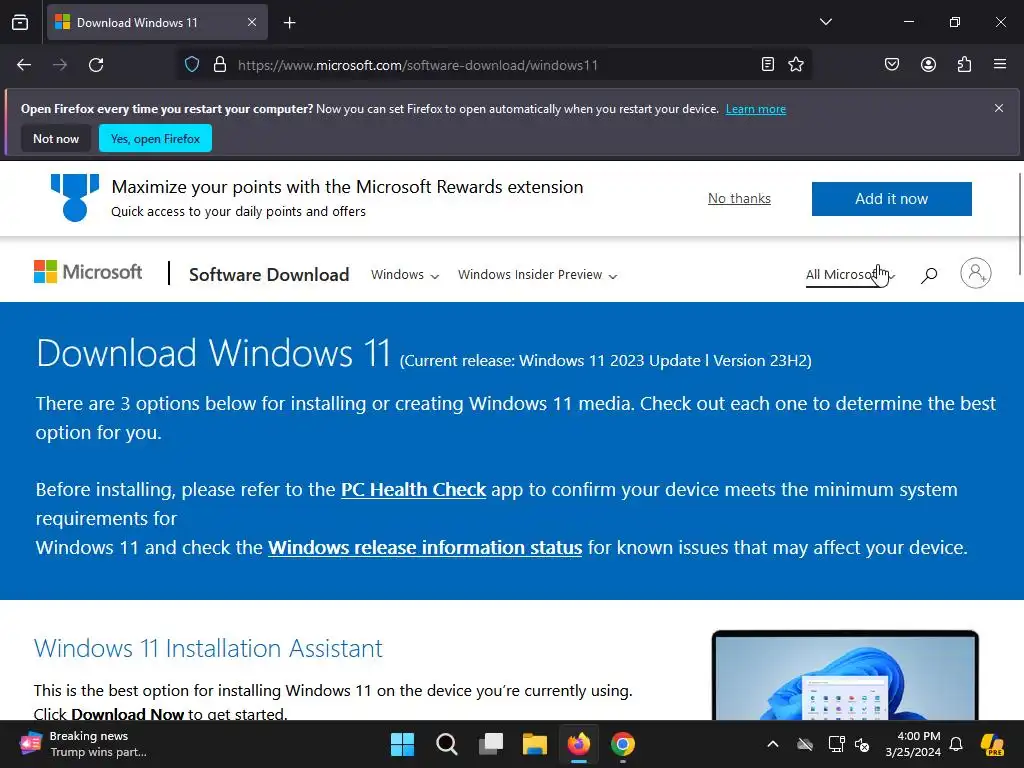1024x768 pixels.
Task: Expand Windows Insider Preview dropdown
Action: click(x=537, y=275)
